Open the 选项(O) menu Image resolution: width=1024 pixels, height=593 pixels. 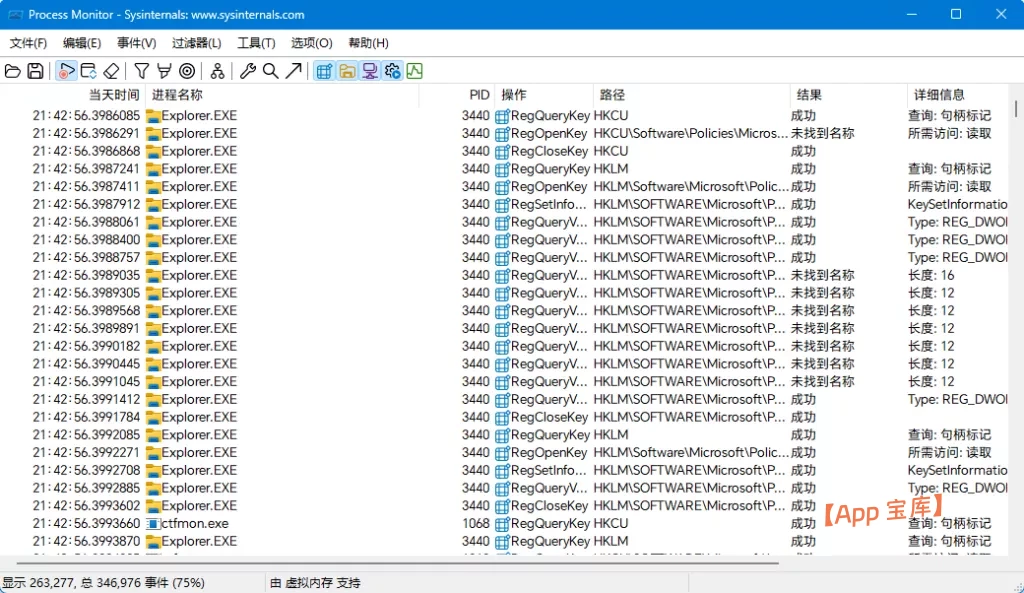point(312,43)
